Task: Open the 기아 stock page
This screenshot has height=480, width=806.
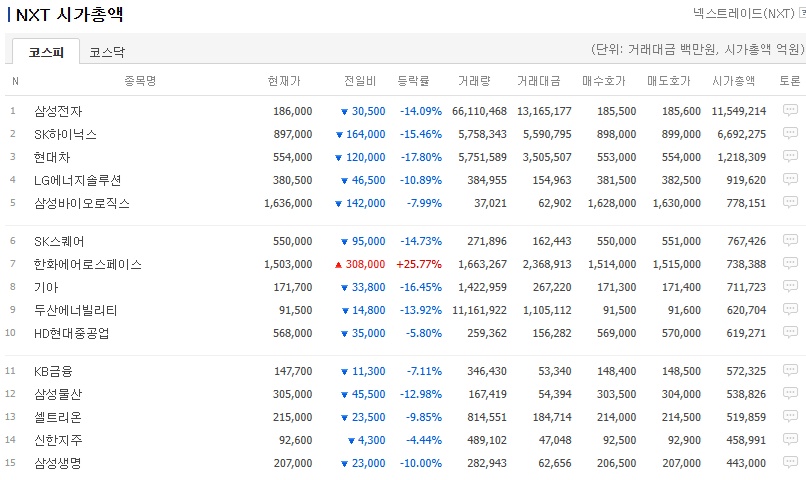Action: (46, 287)
